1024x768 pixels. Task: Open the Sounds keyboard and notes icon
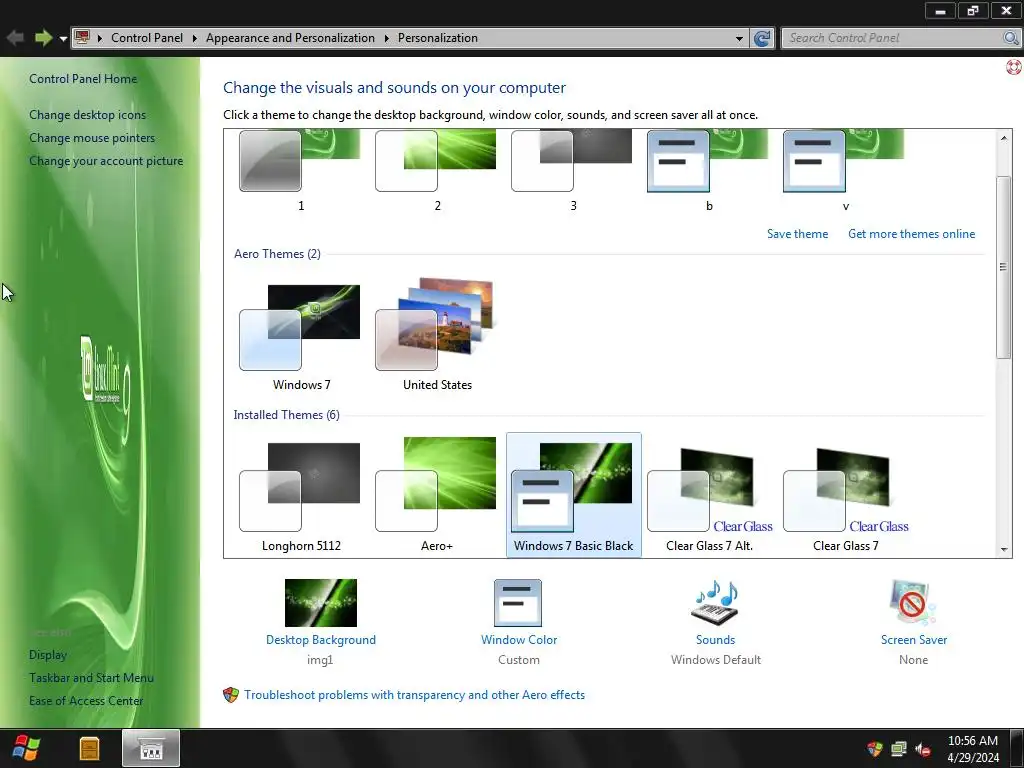[x=715, y=603]
